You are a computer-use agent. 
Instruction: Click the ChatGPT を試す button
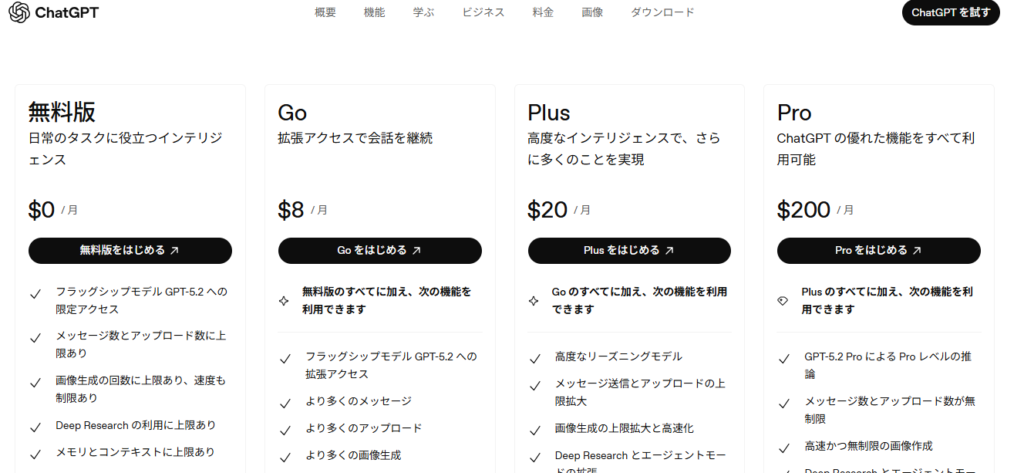point(950,13)
